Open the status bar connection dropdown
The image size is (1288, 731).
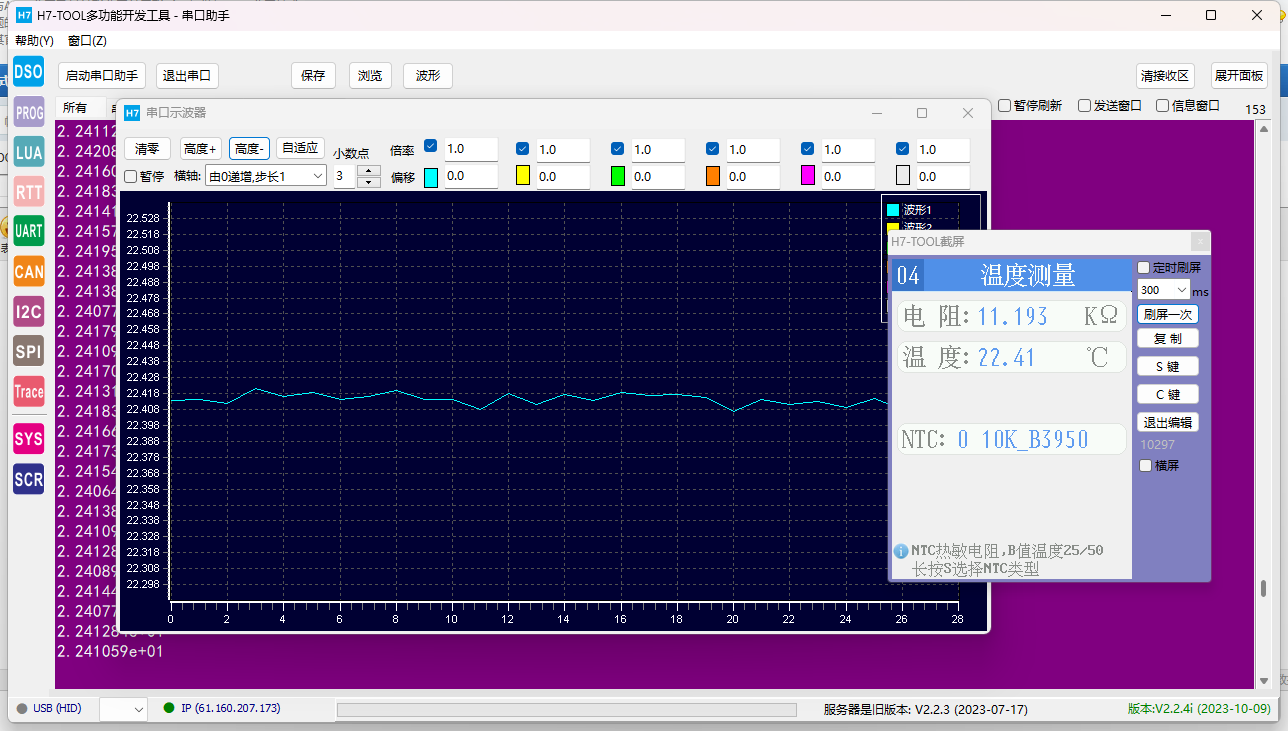point(124,709)
